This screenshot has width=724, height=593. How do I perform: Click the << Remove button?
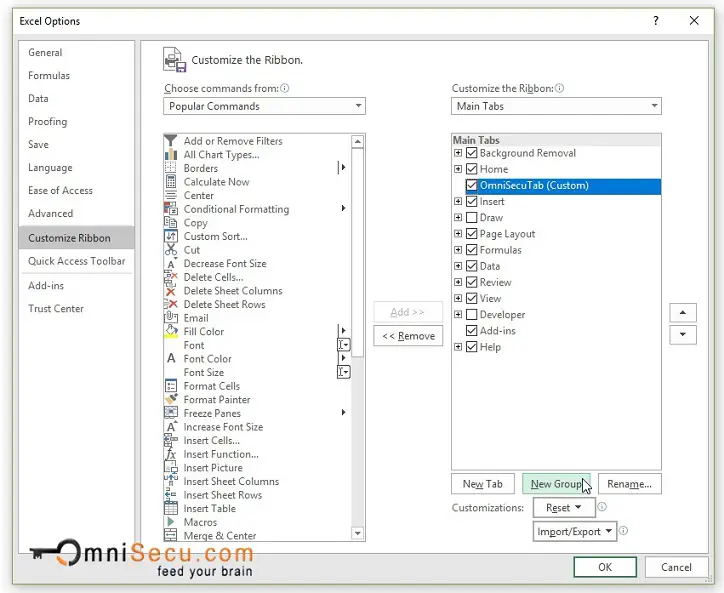[x=408, y=336]
